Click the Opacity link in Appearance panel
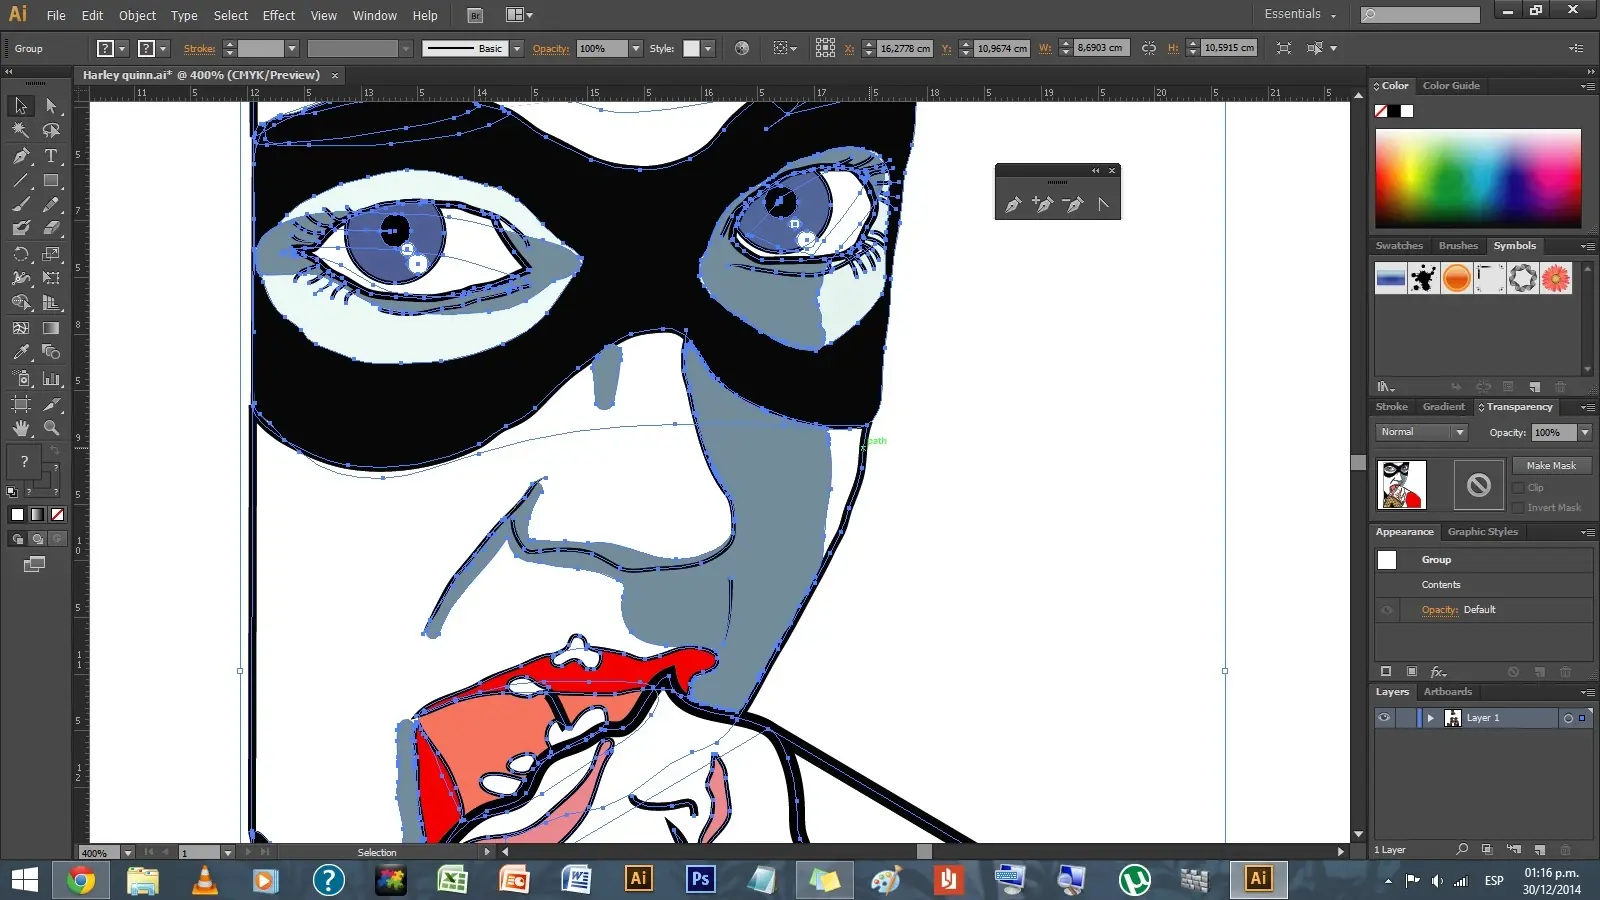The height and width of the screenshot is (900, 1600). click(x=1440, y=610)
